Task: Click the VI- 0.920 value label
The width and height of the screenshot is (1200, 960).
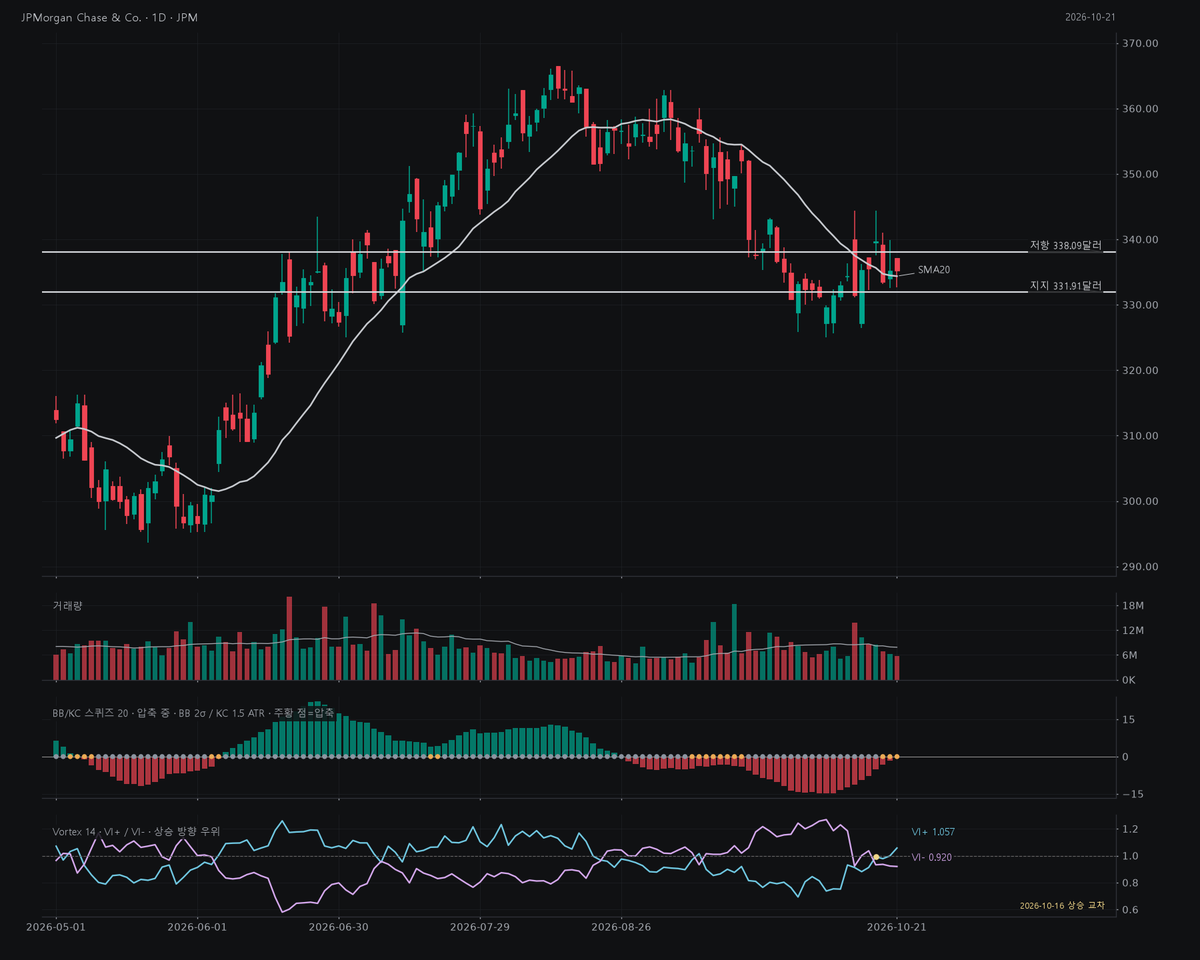Action: pyautogui.click(x=932, y=857)
